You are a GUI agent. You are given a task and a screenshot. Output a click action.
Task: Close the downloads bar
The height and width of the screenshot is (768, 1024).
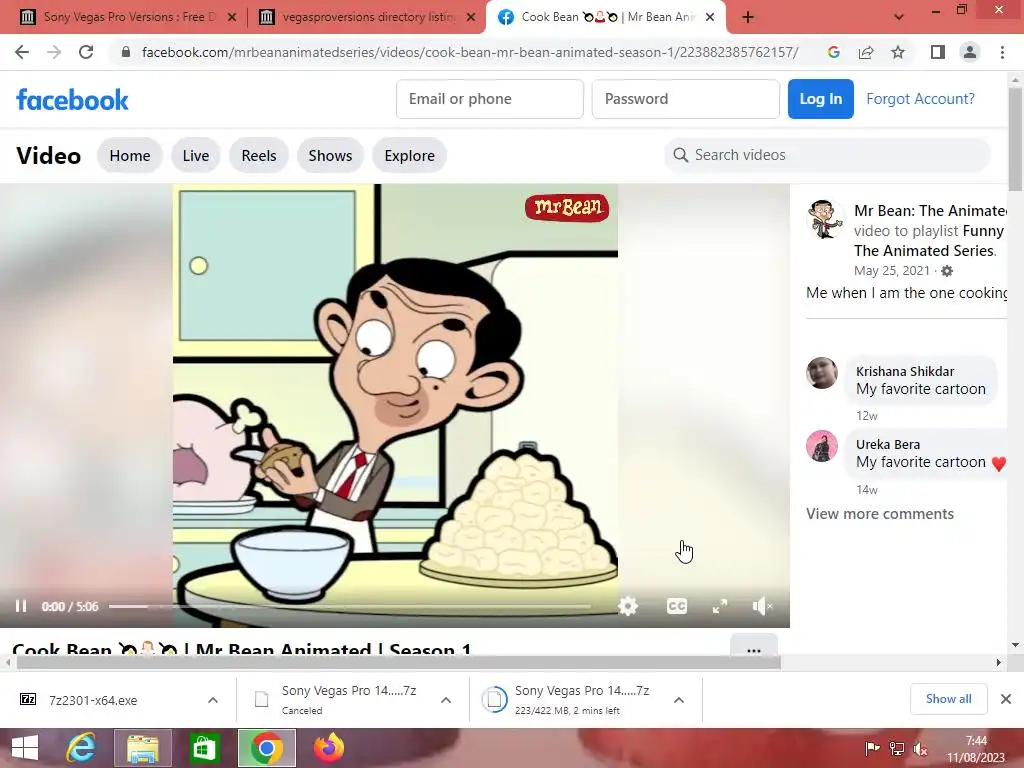click(x=1006, y=699)
